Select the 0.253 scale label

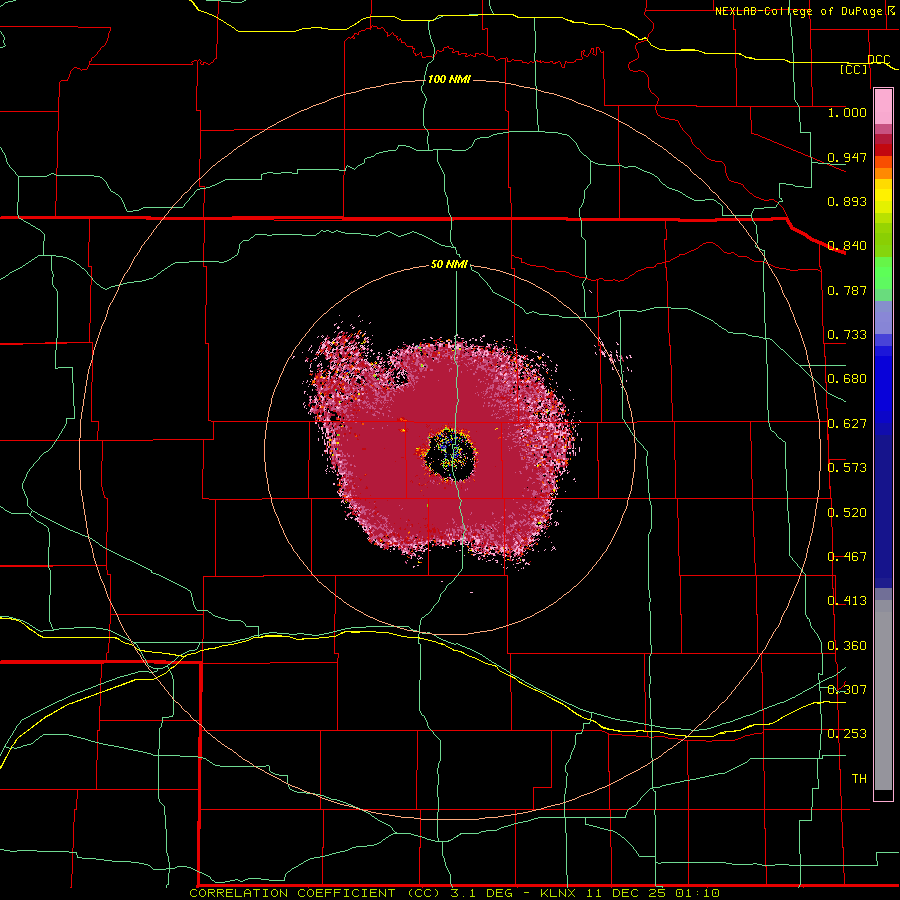[847, 734]
